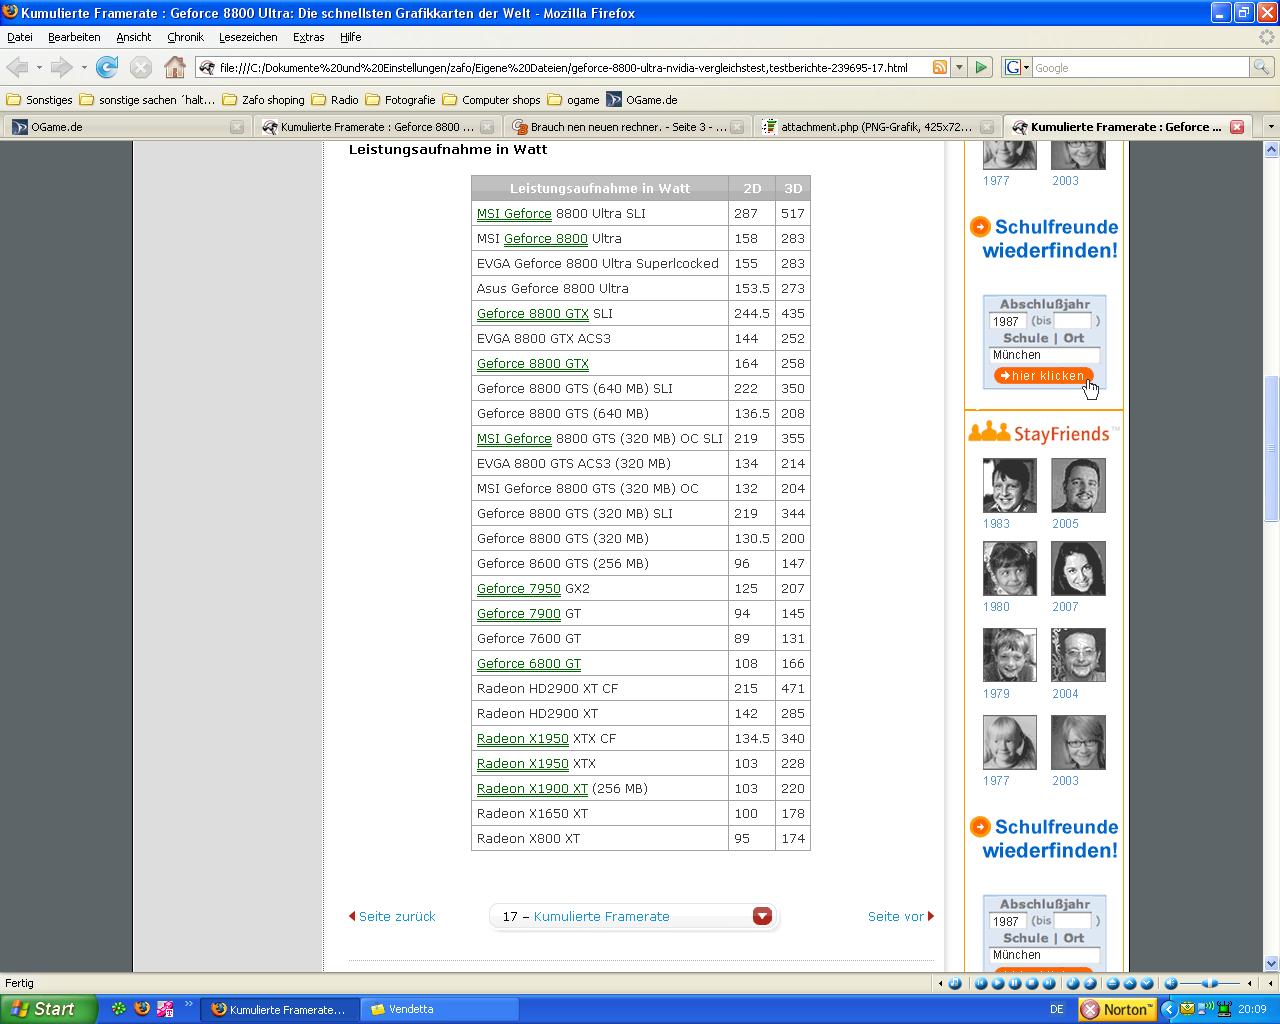The image size is (1280, 1024).
Task: Click the Schule/Ort 'München' input field
Action: point(1045,355)
